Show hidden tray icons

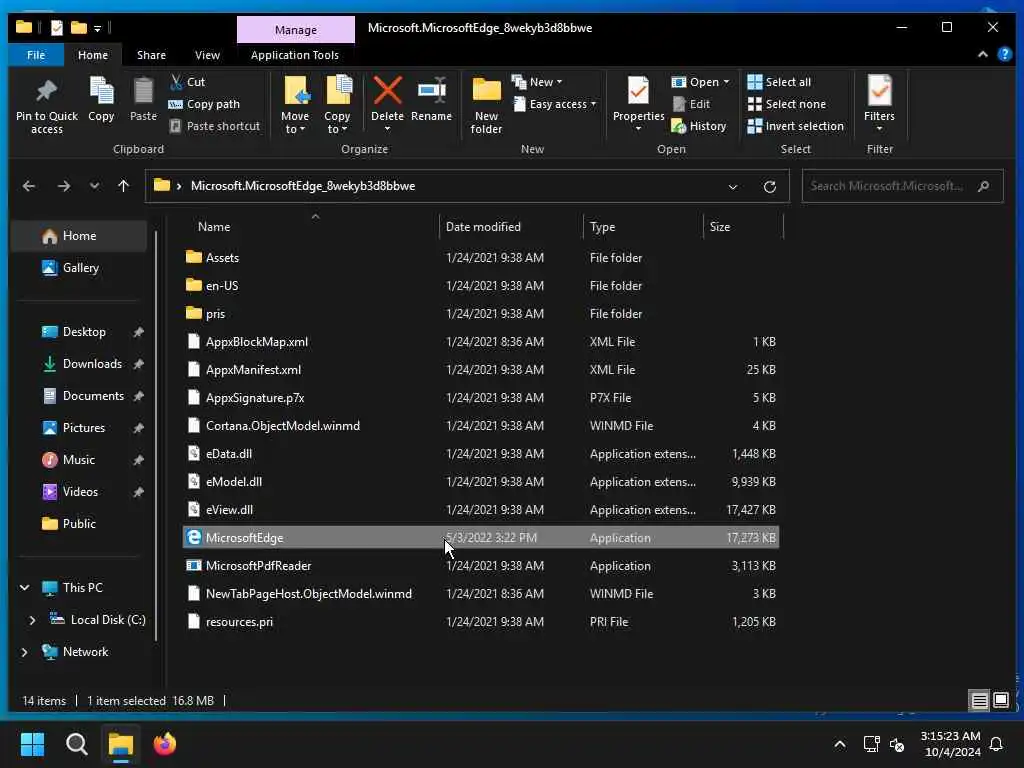[840, 744]
